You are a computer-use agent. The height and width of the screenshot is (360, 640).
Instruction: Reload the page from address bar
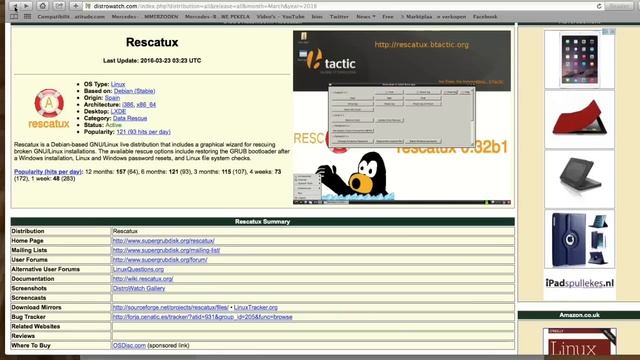pyautogui.click(x=599, y=6)
